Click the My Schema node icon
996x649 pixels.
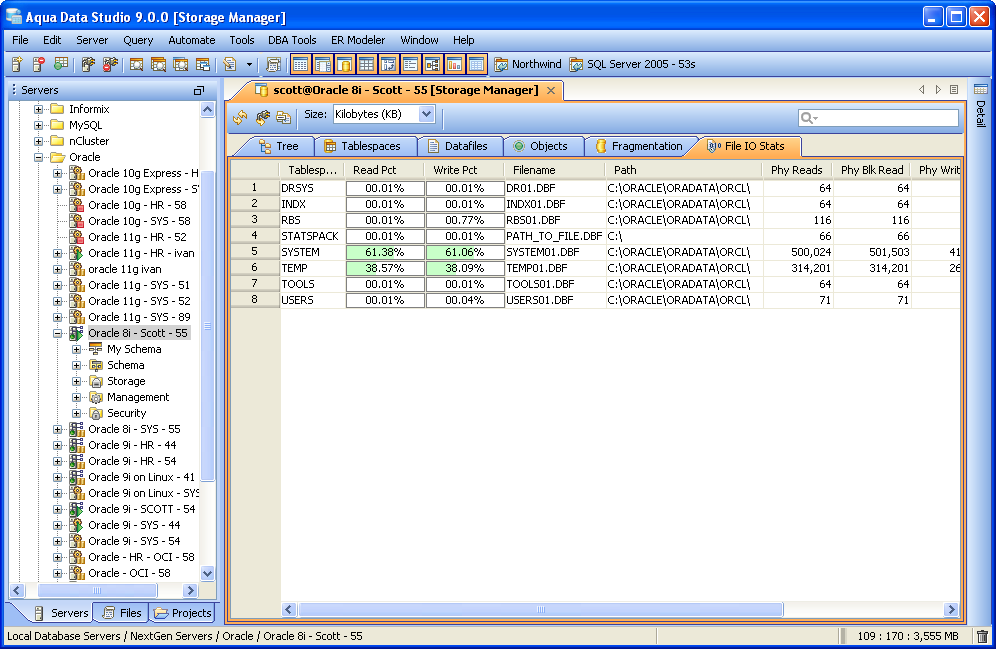coord(96,349)
